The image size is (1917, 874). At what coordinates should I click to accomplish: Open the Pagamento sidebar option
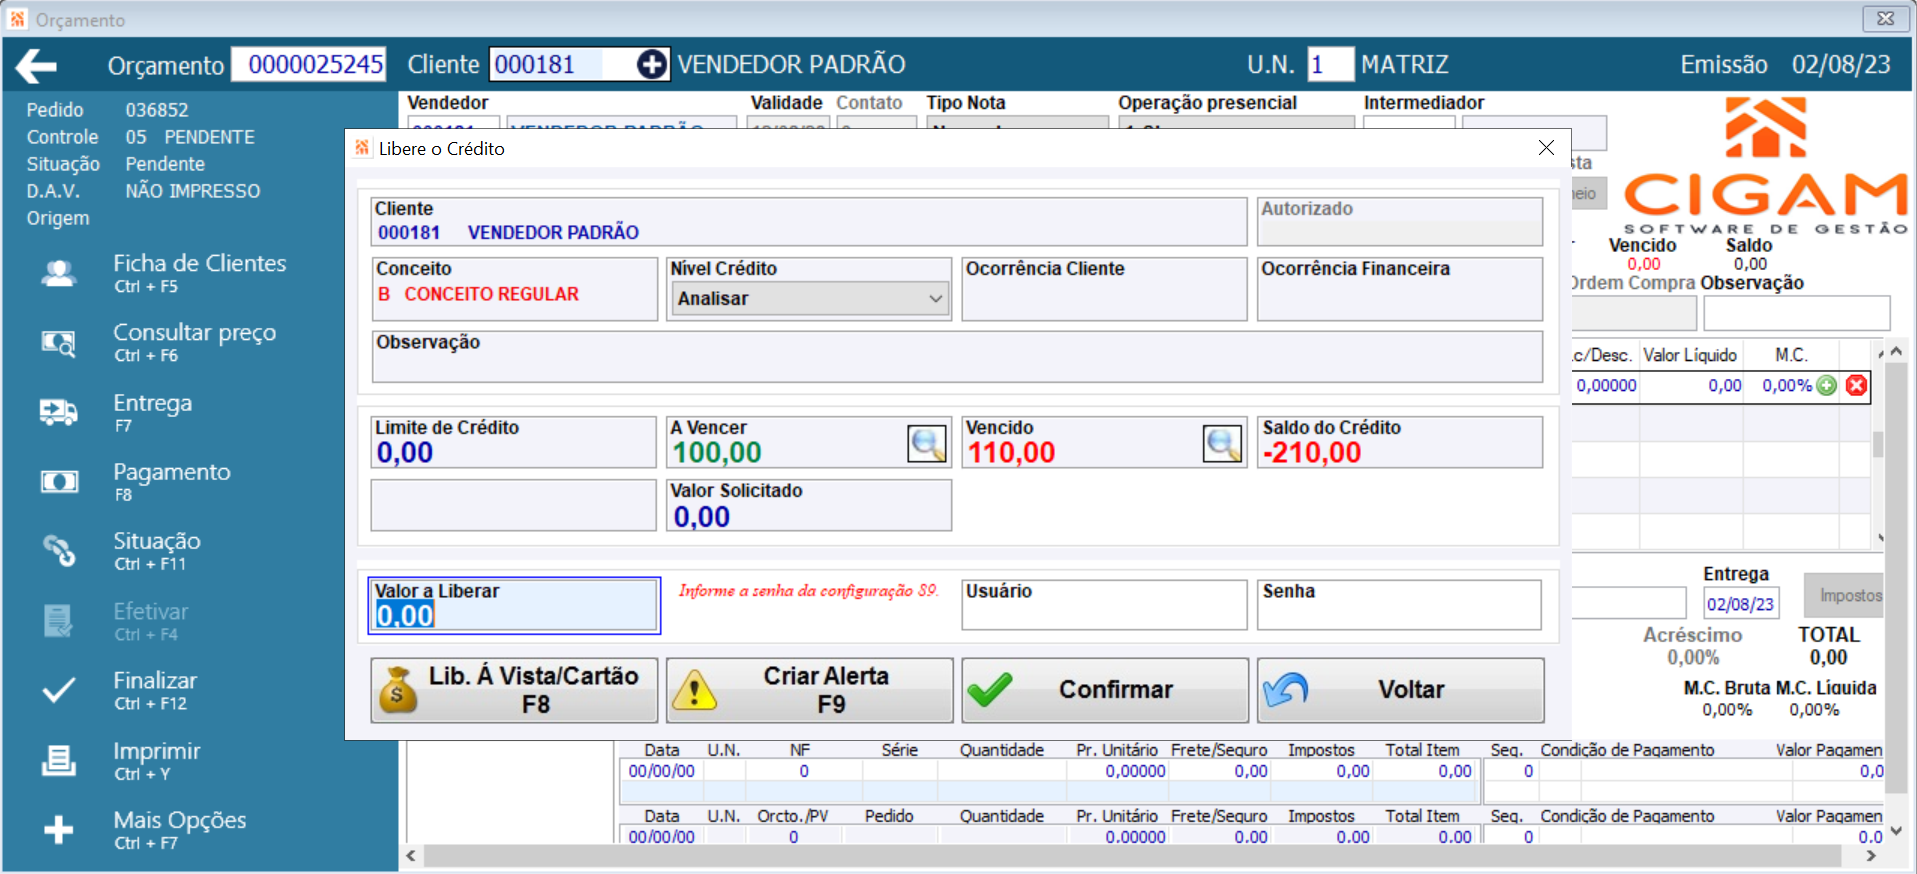pos(171,480)
